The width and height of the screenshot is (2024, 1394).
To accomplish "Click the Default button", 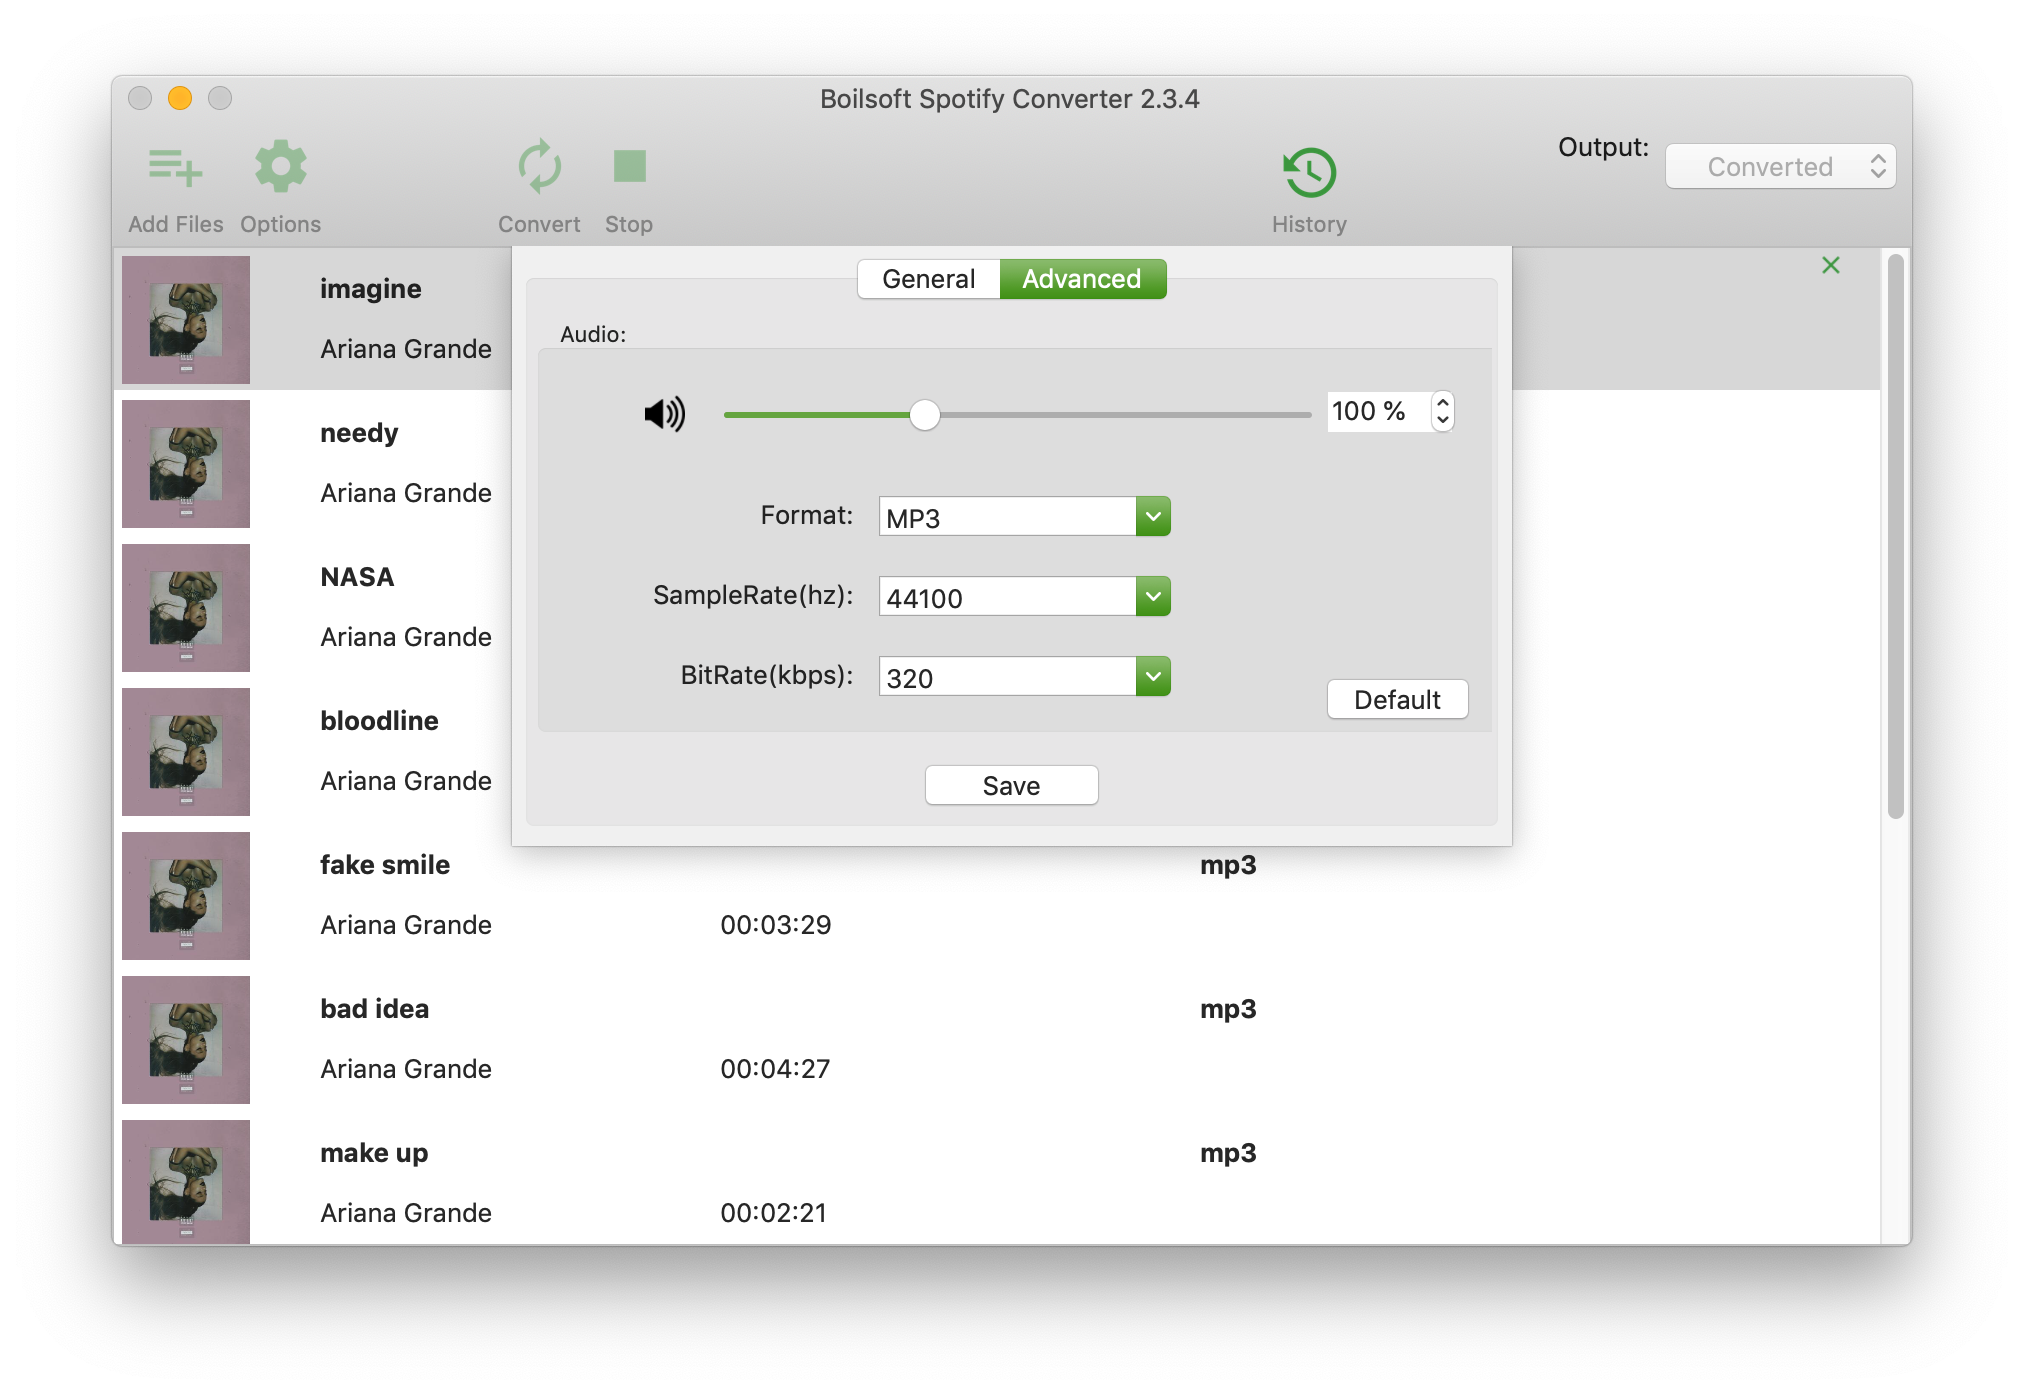I will [1395, 699].
